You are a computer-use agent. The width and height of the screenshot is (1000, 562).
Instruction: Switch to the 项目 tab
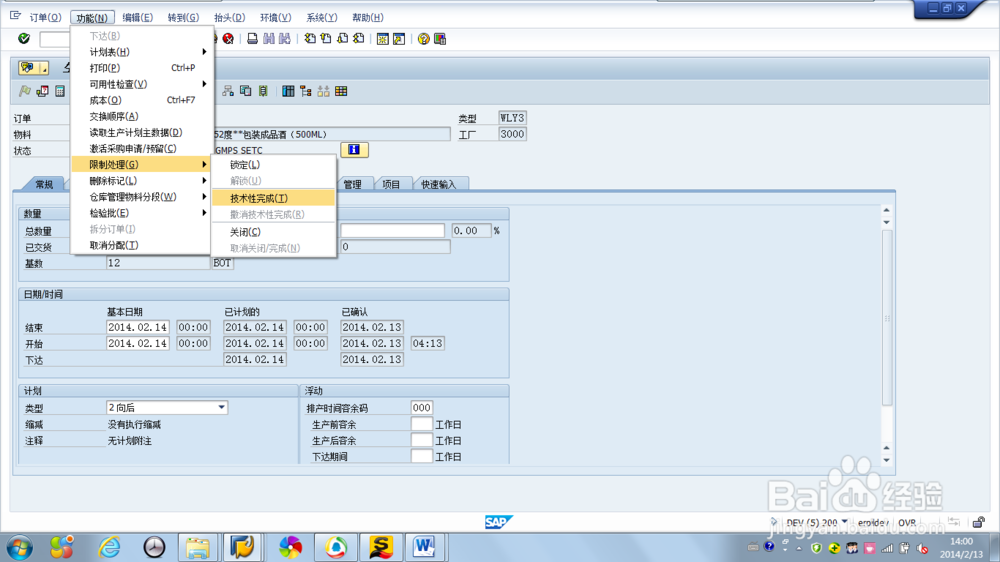click(x=391, y=184)
